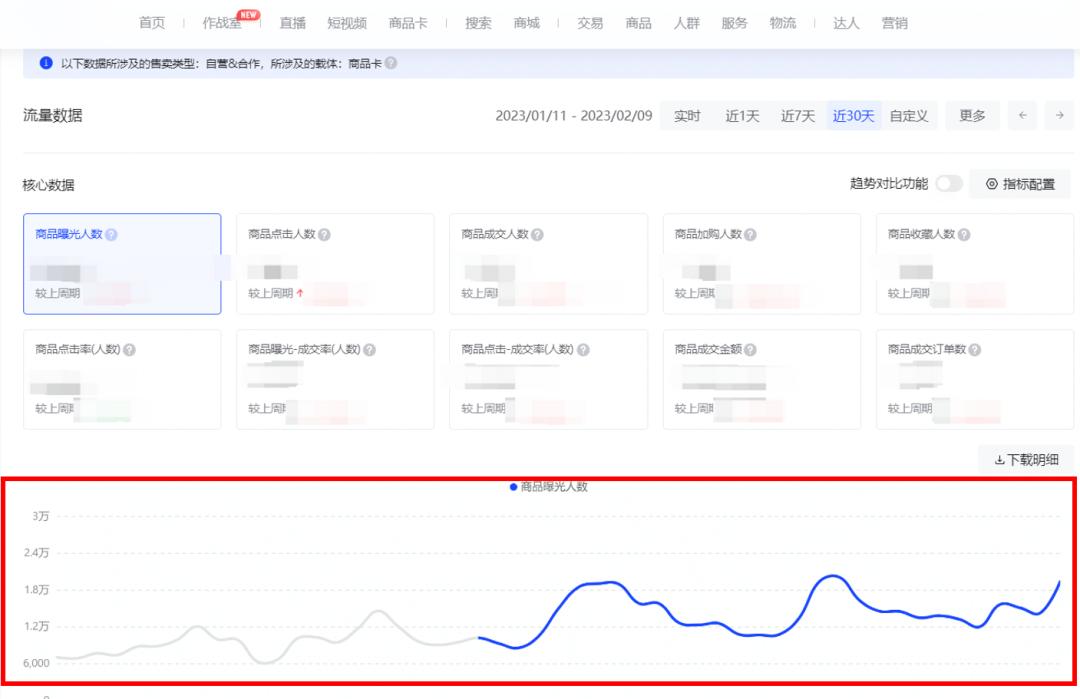Select the 营销 menu item
This screenshot has width=1080, height=699.
[896, 23]
